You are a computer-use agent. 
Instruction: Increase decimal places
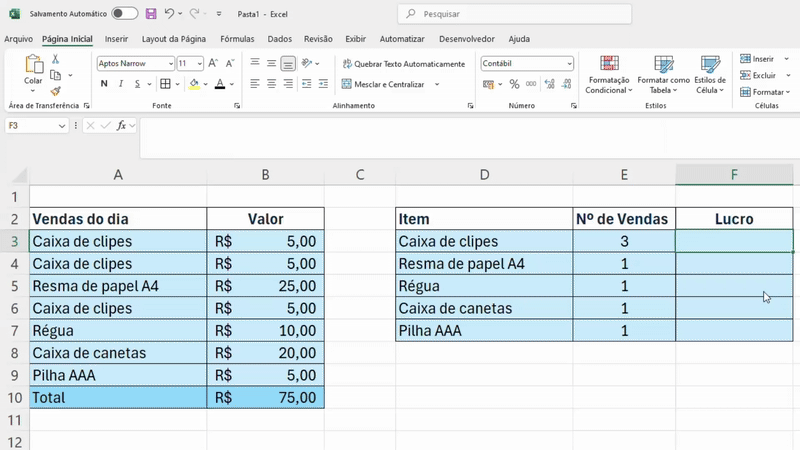coord(549,84)
